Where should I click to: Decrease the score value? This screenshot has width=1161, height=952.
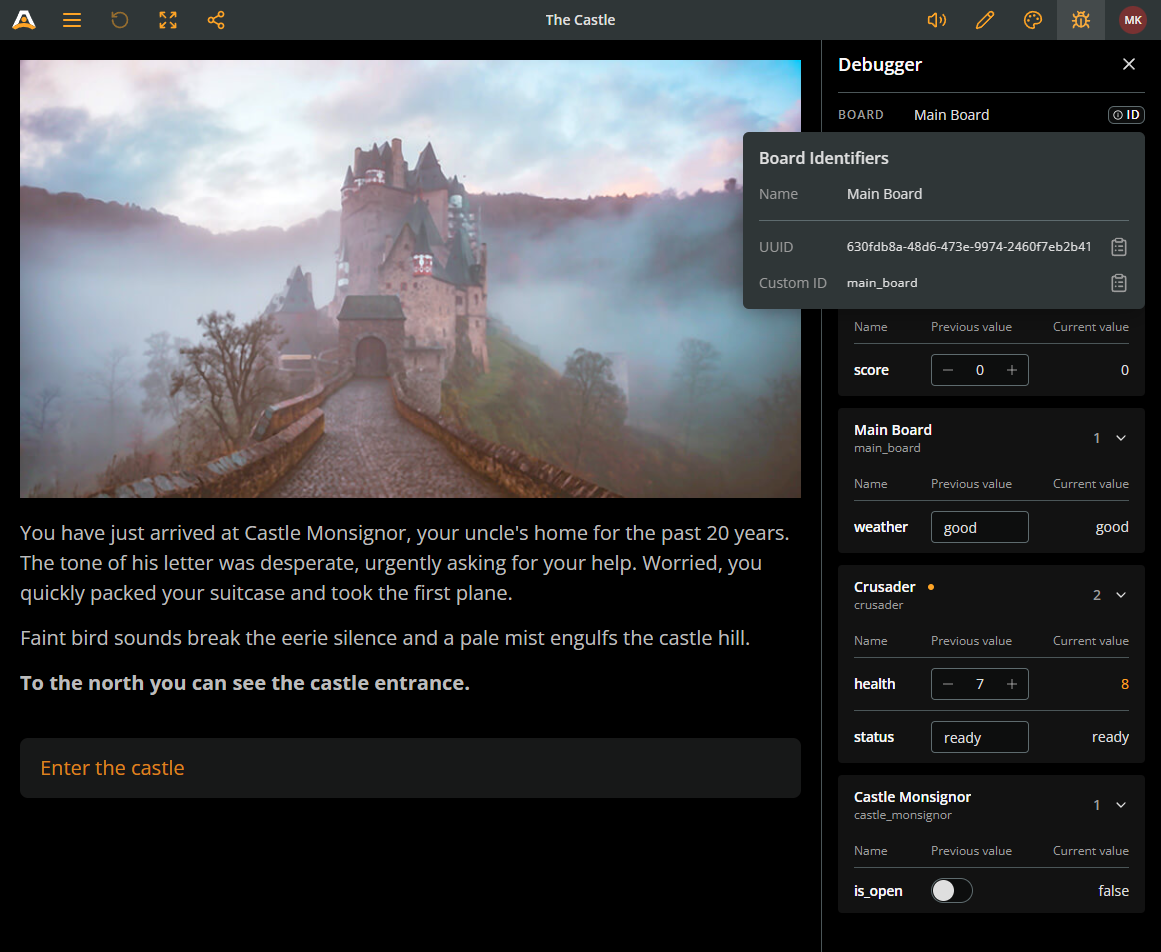coord(948,370)
